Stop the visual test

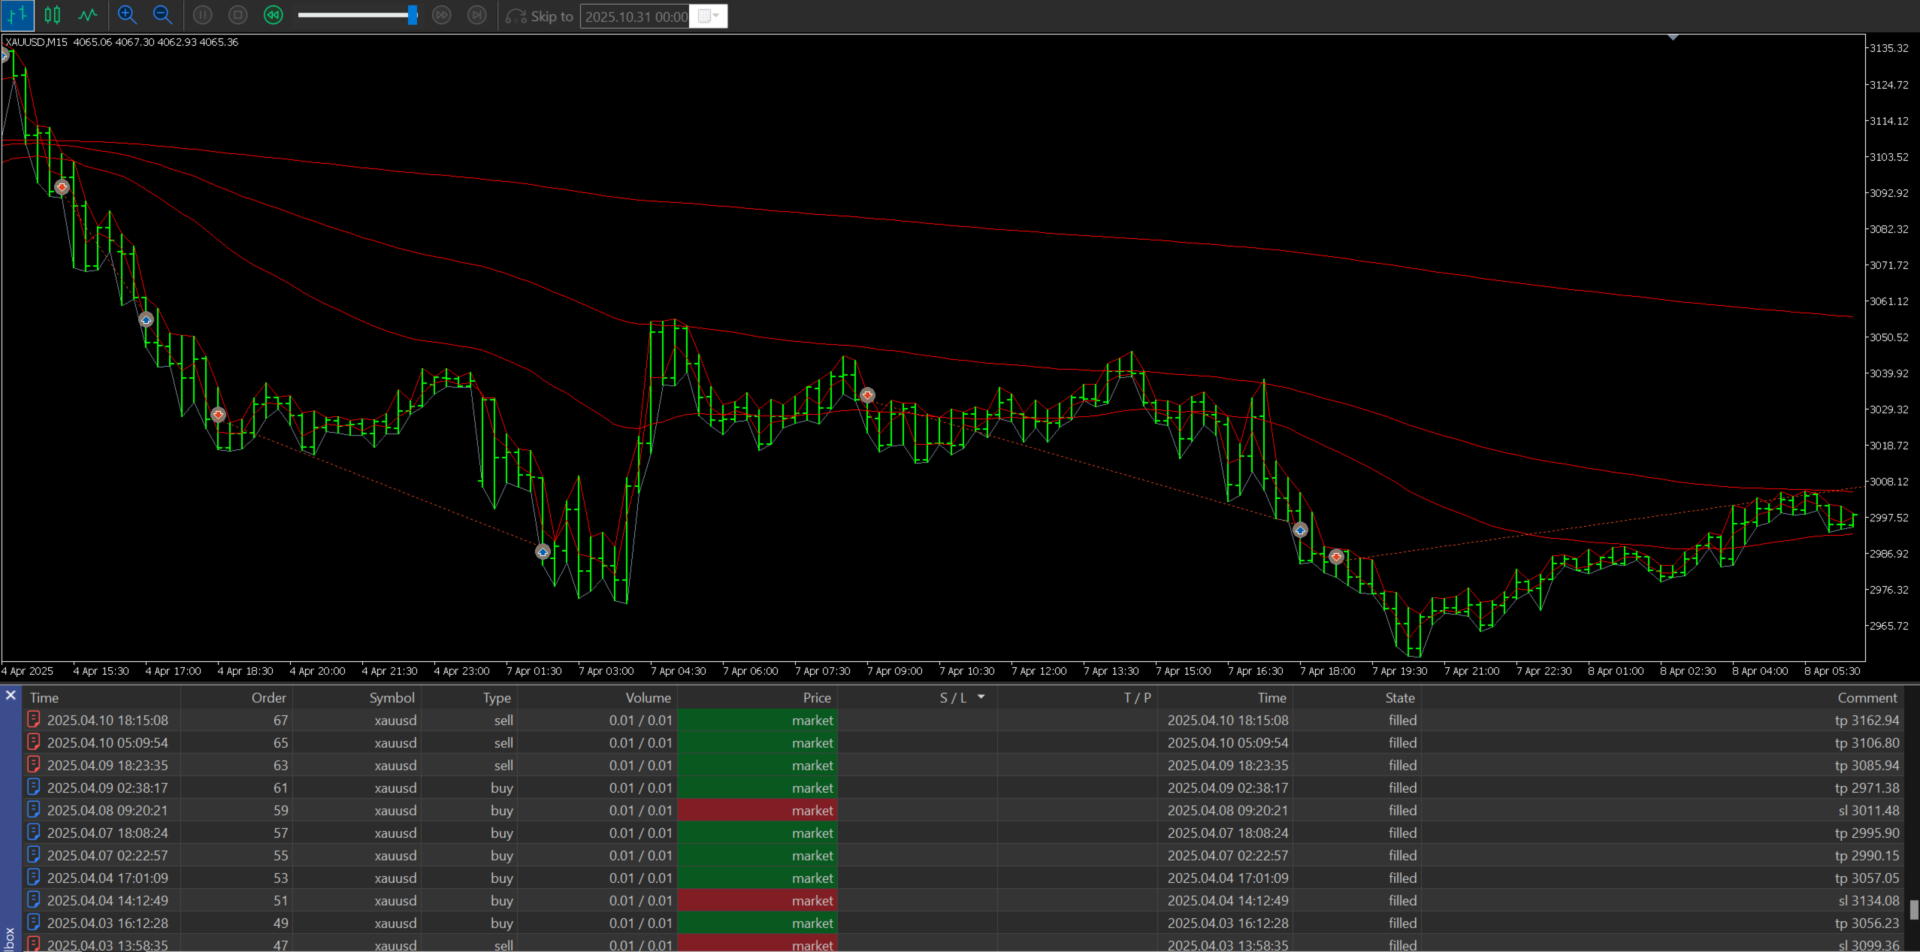(238, 15)
